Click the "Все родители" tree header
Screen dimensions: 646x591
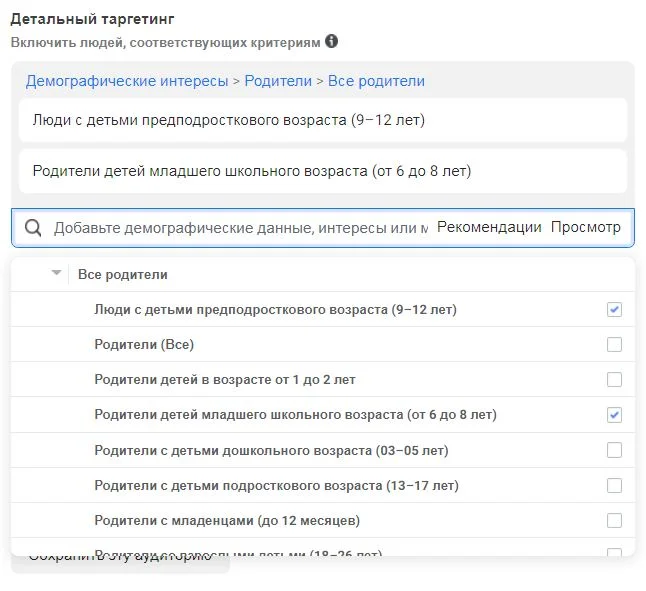123,274
